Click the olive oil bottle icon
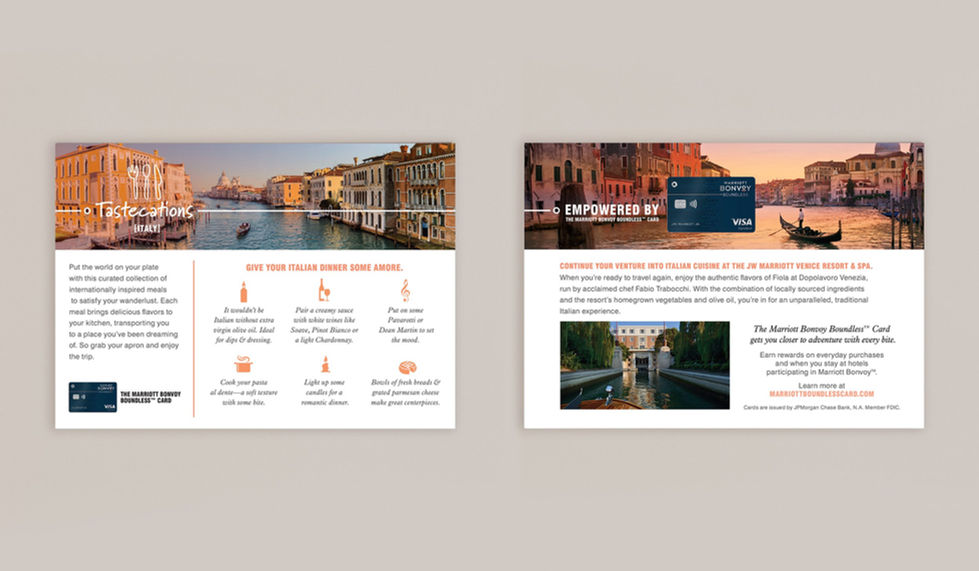 pos(244,291)
